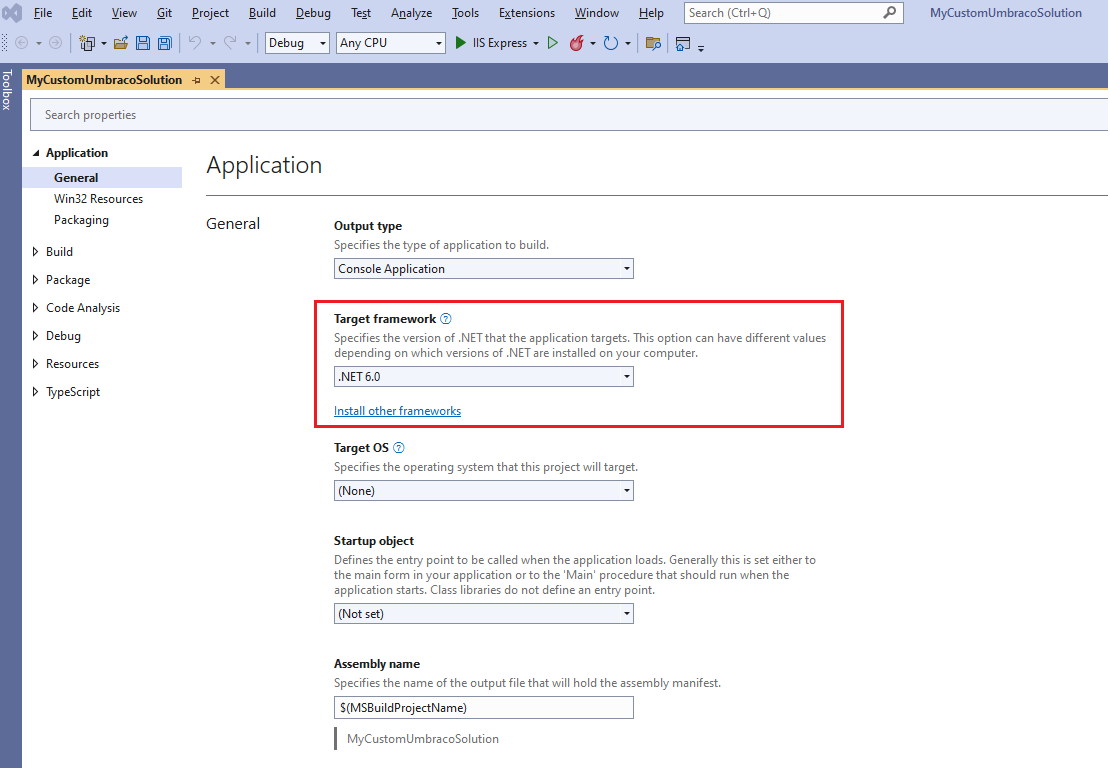1110x768 pixels.
Task: Click the New Project toolbar icon
Action: click(x=86, y=43)
